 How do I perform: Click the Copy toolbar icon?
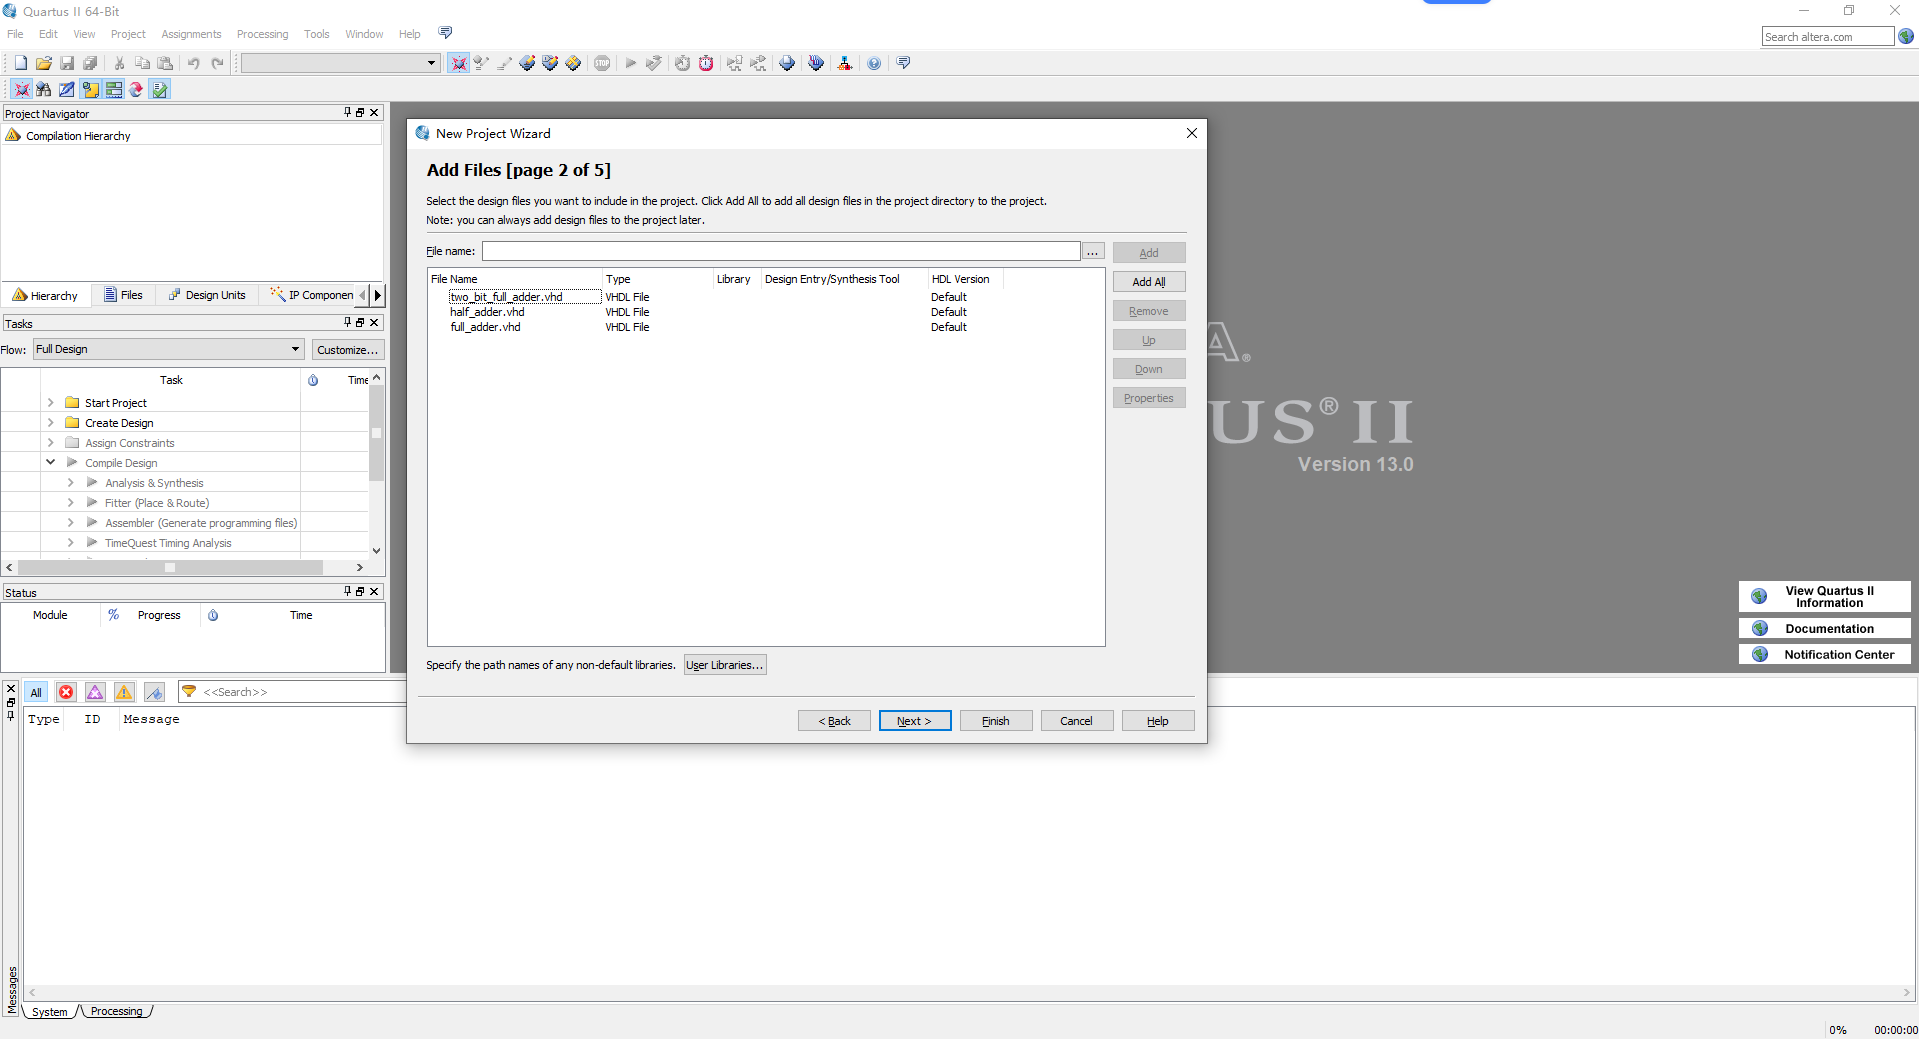click(x=142, y=63)
